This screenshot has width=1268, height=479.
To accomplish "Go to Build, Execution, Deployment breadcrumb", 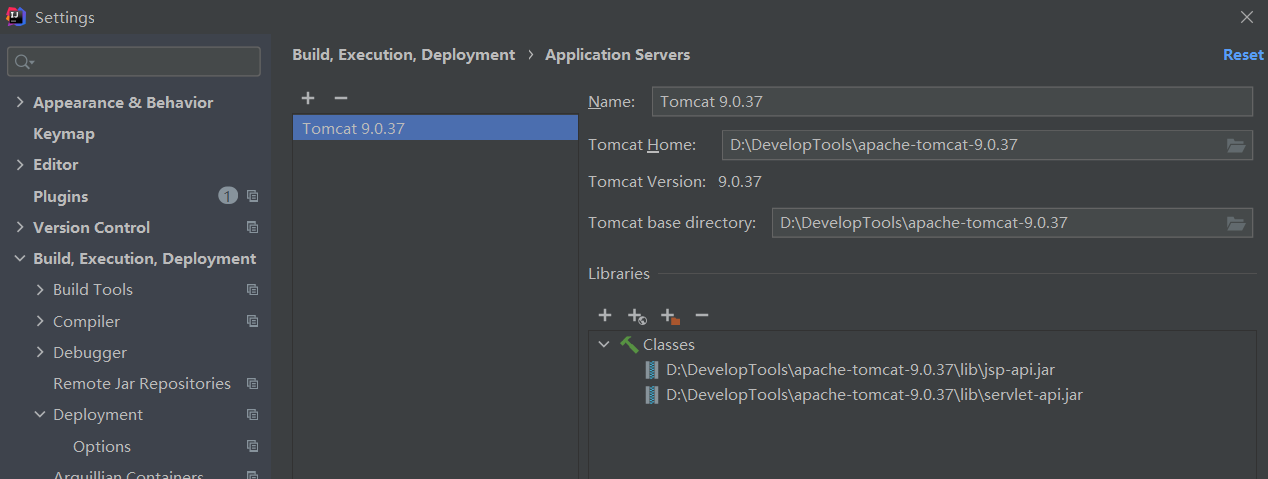I will pyautogui.click(x=403, y=55).
